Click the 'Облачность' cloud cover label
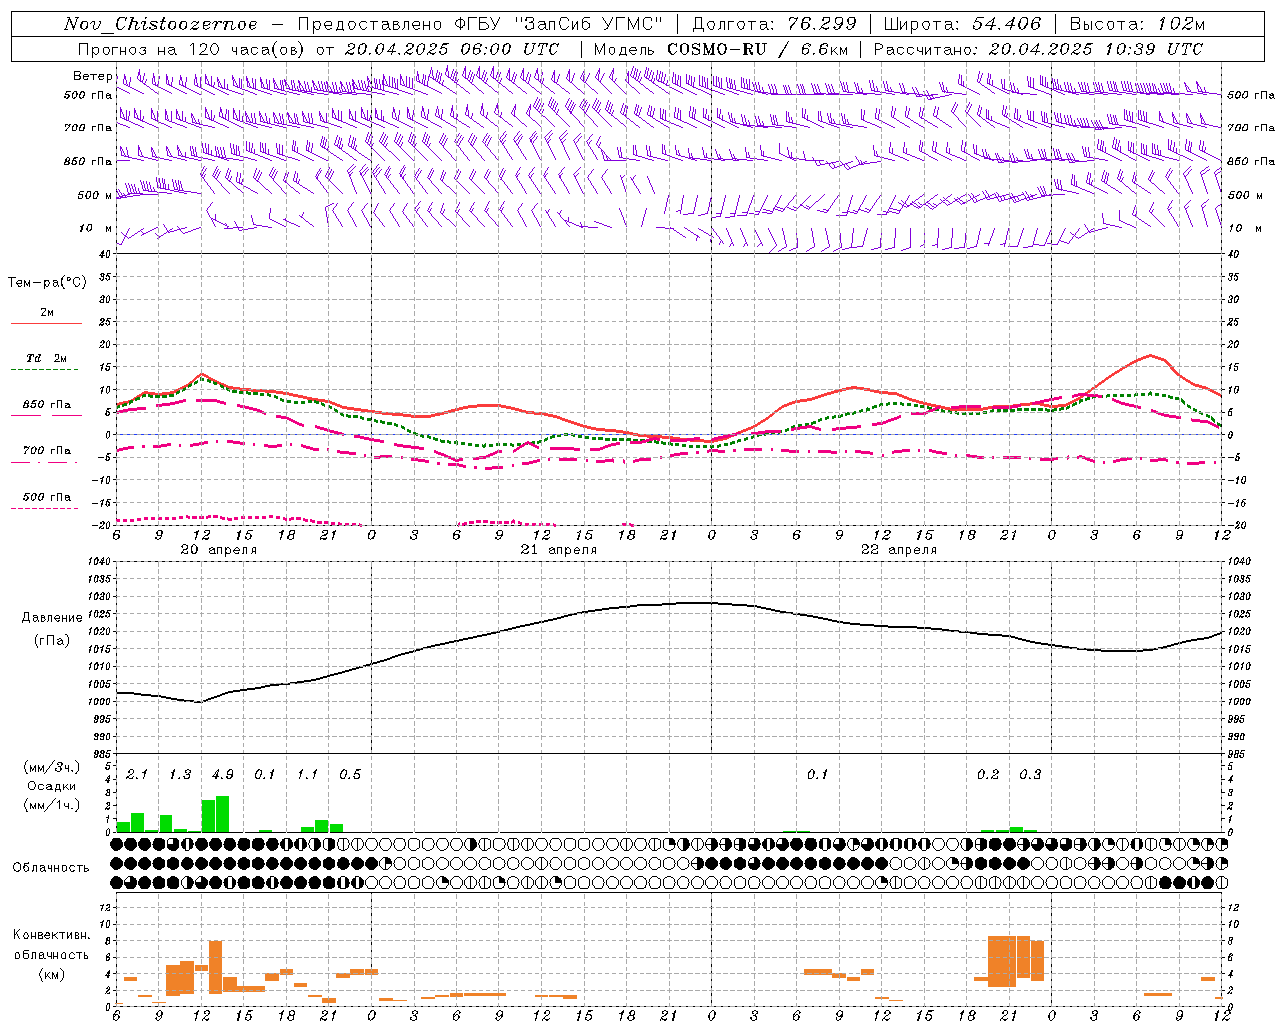Image resolution: width=1280 pixels, height=1024 pixels. point(51,868)
